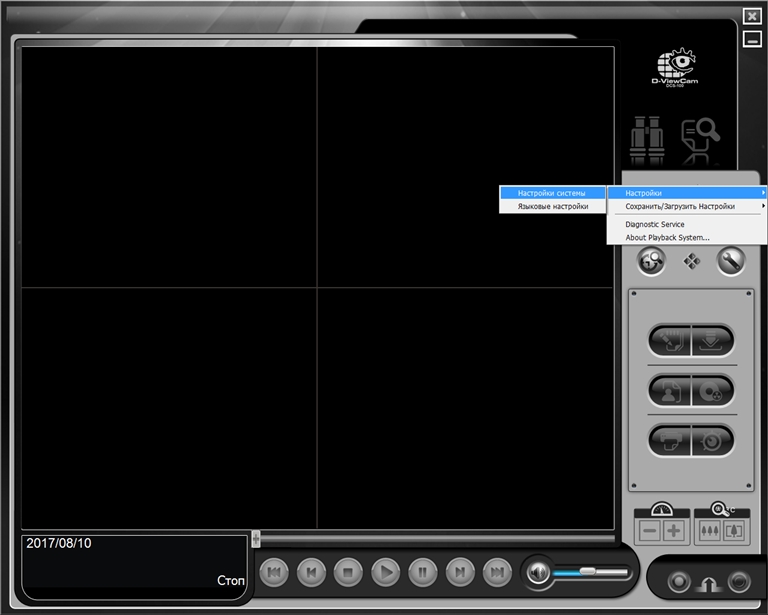The height and width of the screenshot is (615, 768).
Task: Open Diagnostic Service
Action: [x=654, y=224]
